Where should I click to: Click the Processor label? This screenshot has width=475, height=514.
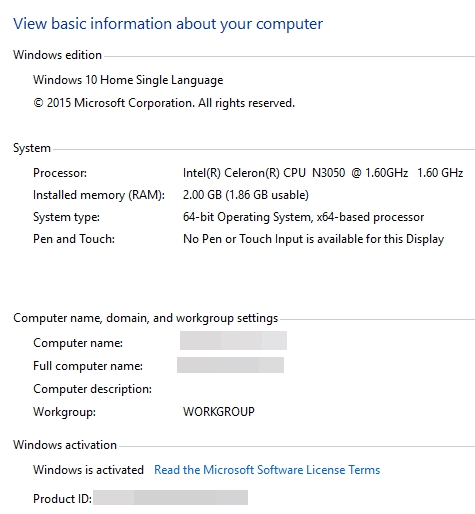[x=60, y=173]
